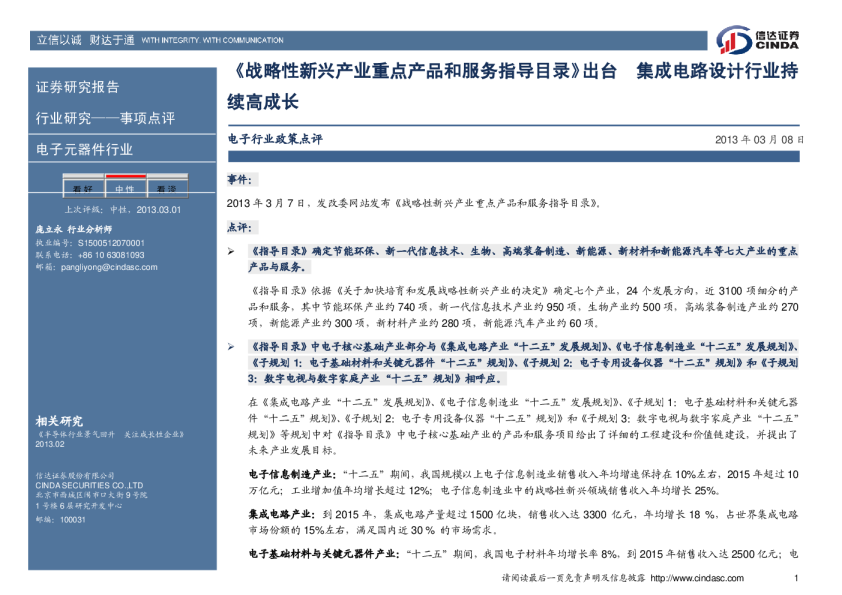Click the page number 1 in footer
This screenshot has width=842, height=595.
pyautogui.click(x=796, y=579)
